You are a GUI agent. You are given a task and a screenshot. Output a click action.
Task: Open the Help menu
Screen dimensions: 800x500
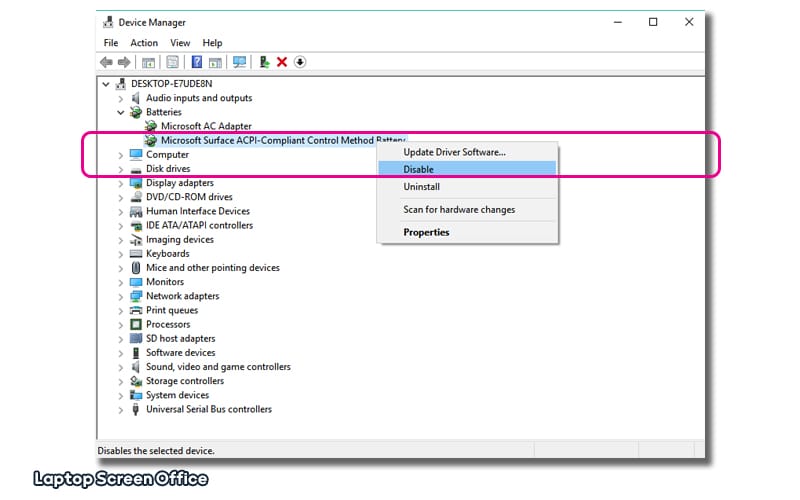212,43
